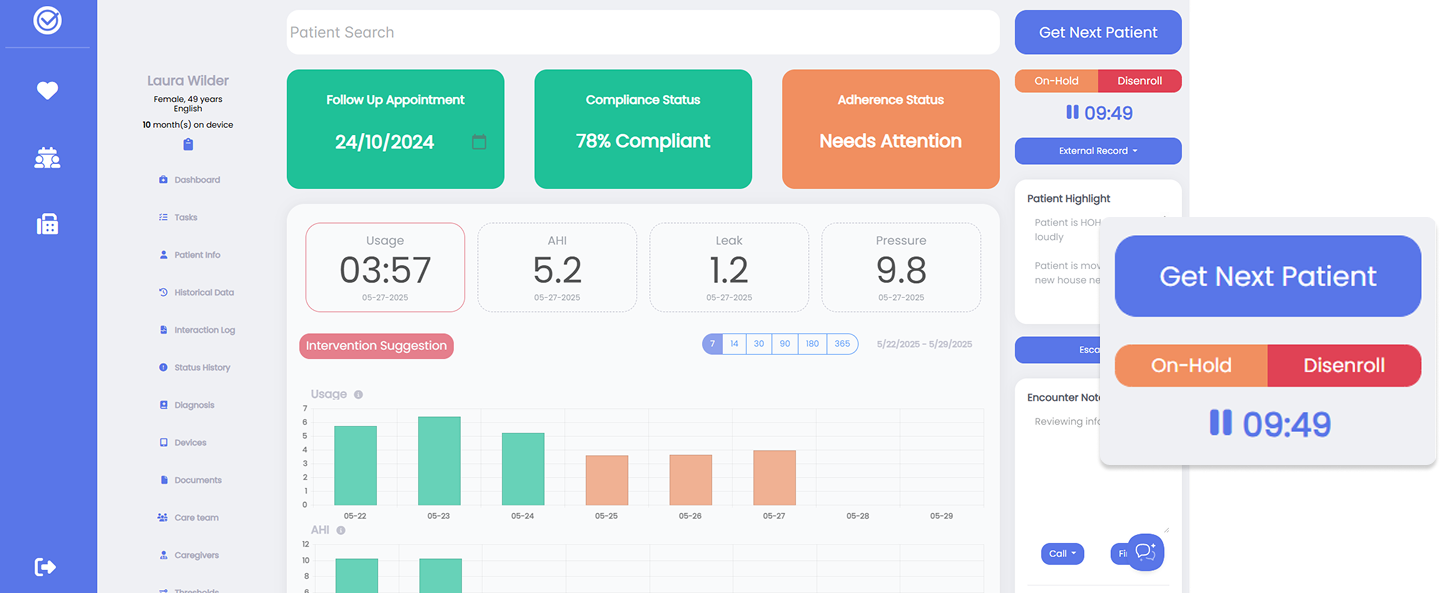This screenshot has height=593, width=1441.
Task: Select the 365 day range option
Action: (x=842, y=344)
